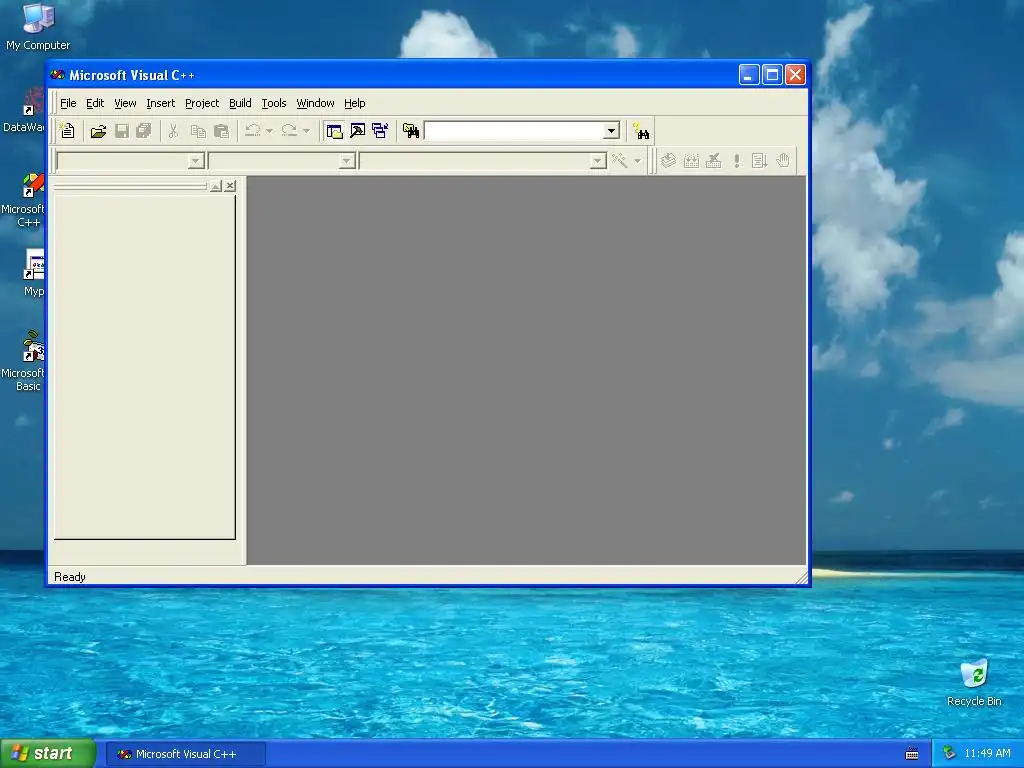Open the Tools menu
The image size is (1024, 768).
[274, 103]
